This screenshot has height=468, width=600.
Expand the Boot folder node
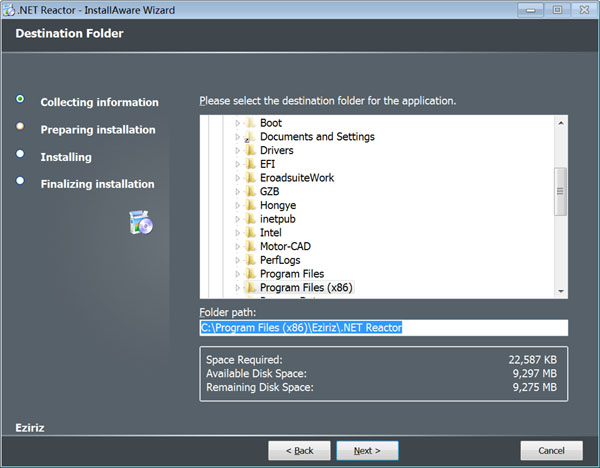[x=237, y=123]
